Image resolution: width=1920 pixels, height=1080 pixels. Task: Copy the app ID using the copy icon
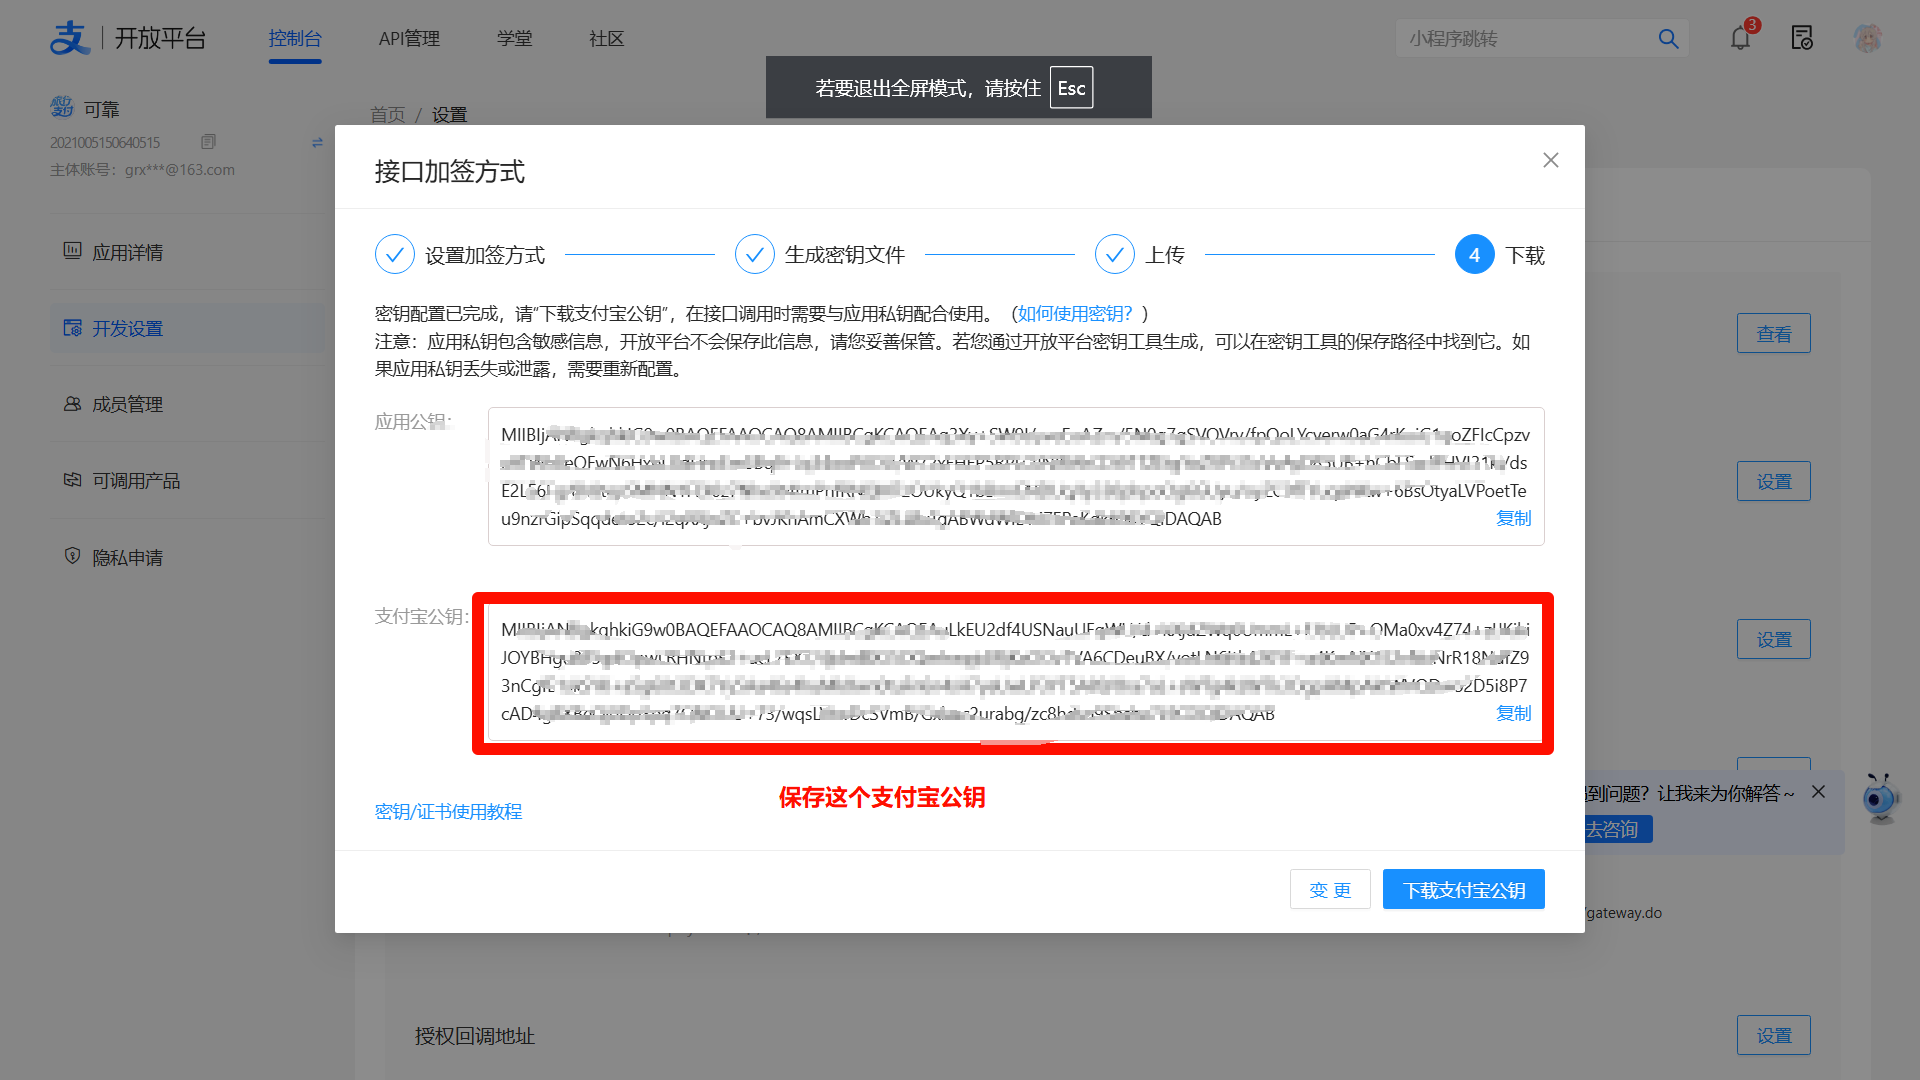[x=208, y=141]
